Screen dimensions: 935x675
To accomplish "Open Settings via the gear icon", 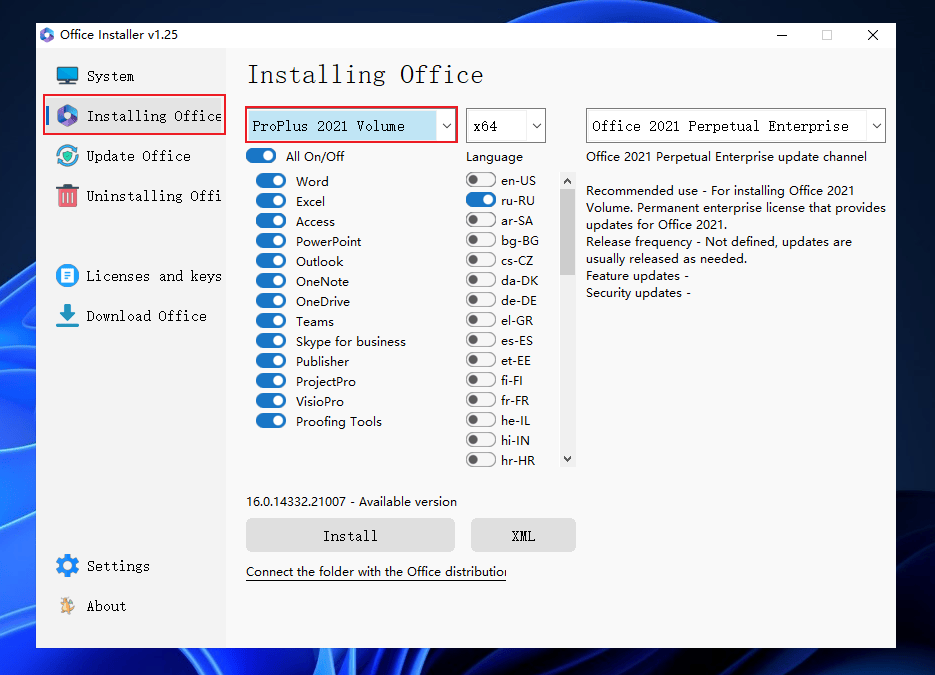I will [67, 566].
